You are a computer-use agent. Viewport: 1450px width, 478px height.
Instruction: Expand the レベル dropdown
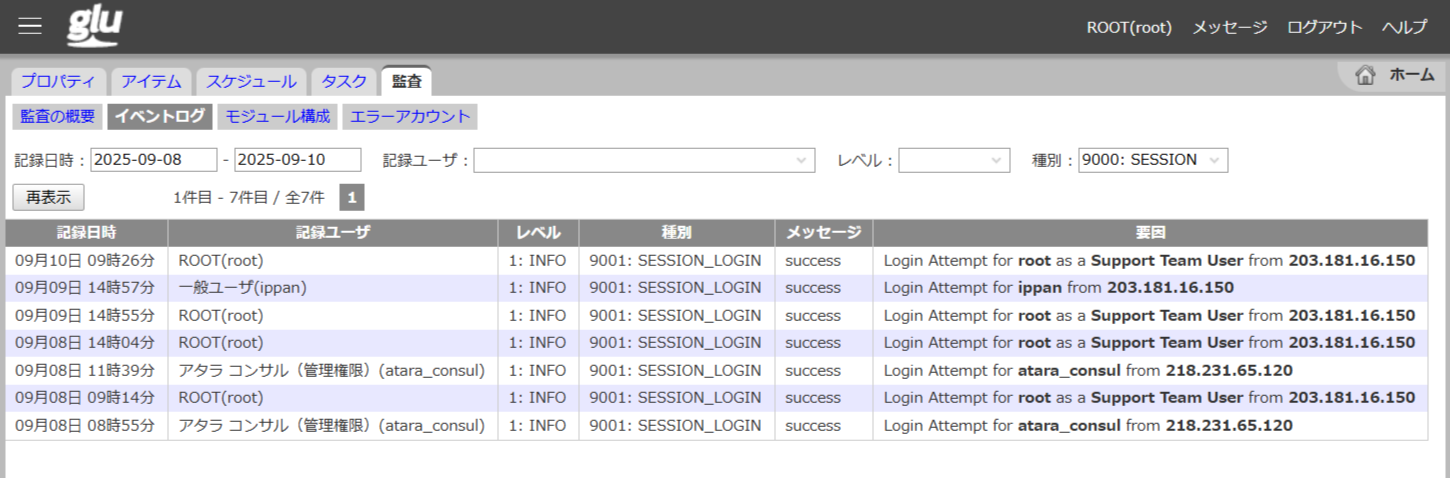coord(954,160)
